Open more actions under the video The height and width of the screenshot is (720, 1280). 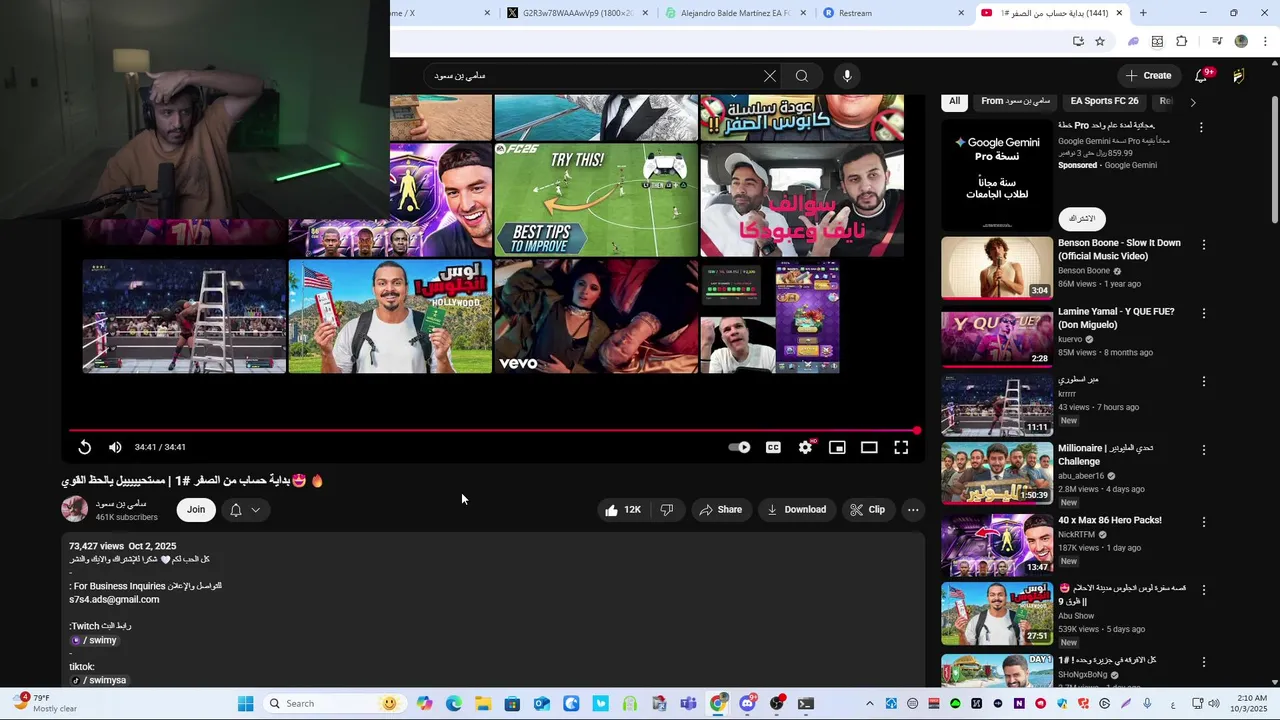pyautogui.click(x=913, y=510)
